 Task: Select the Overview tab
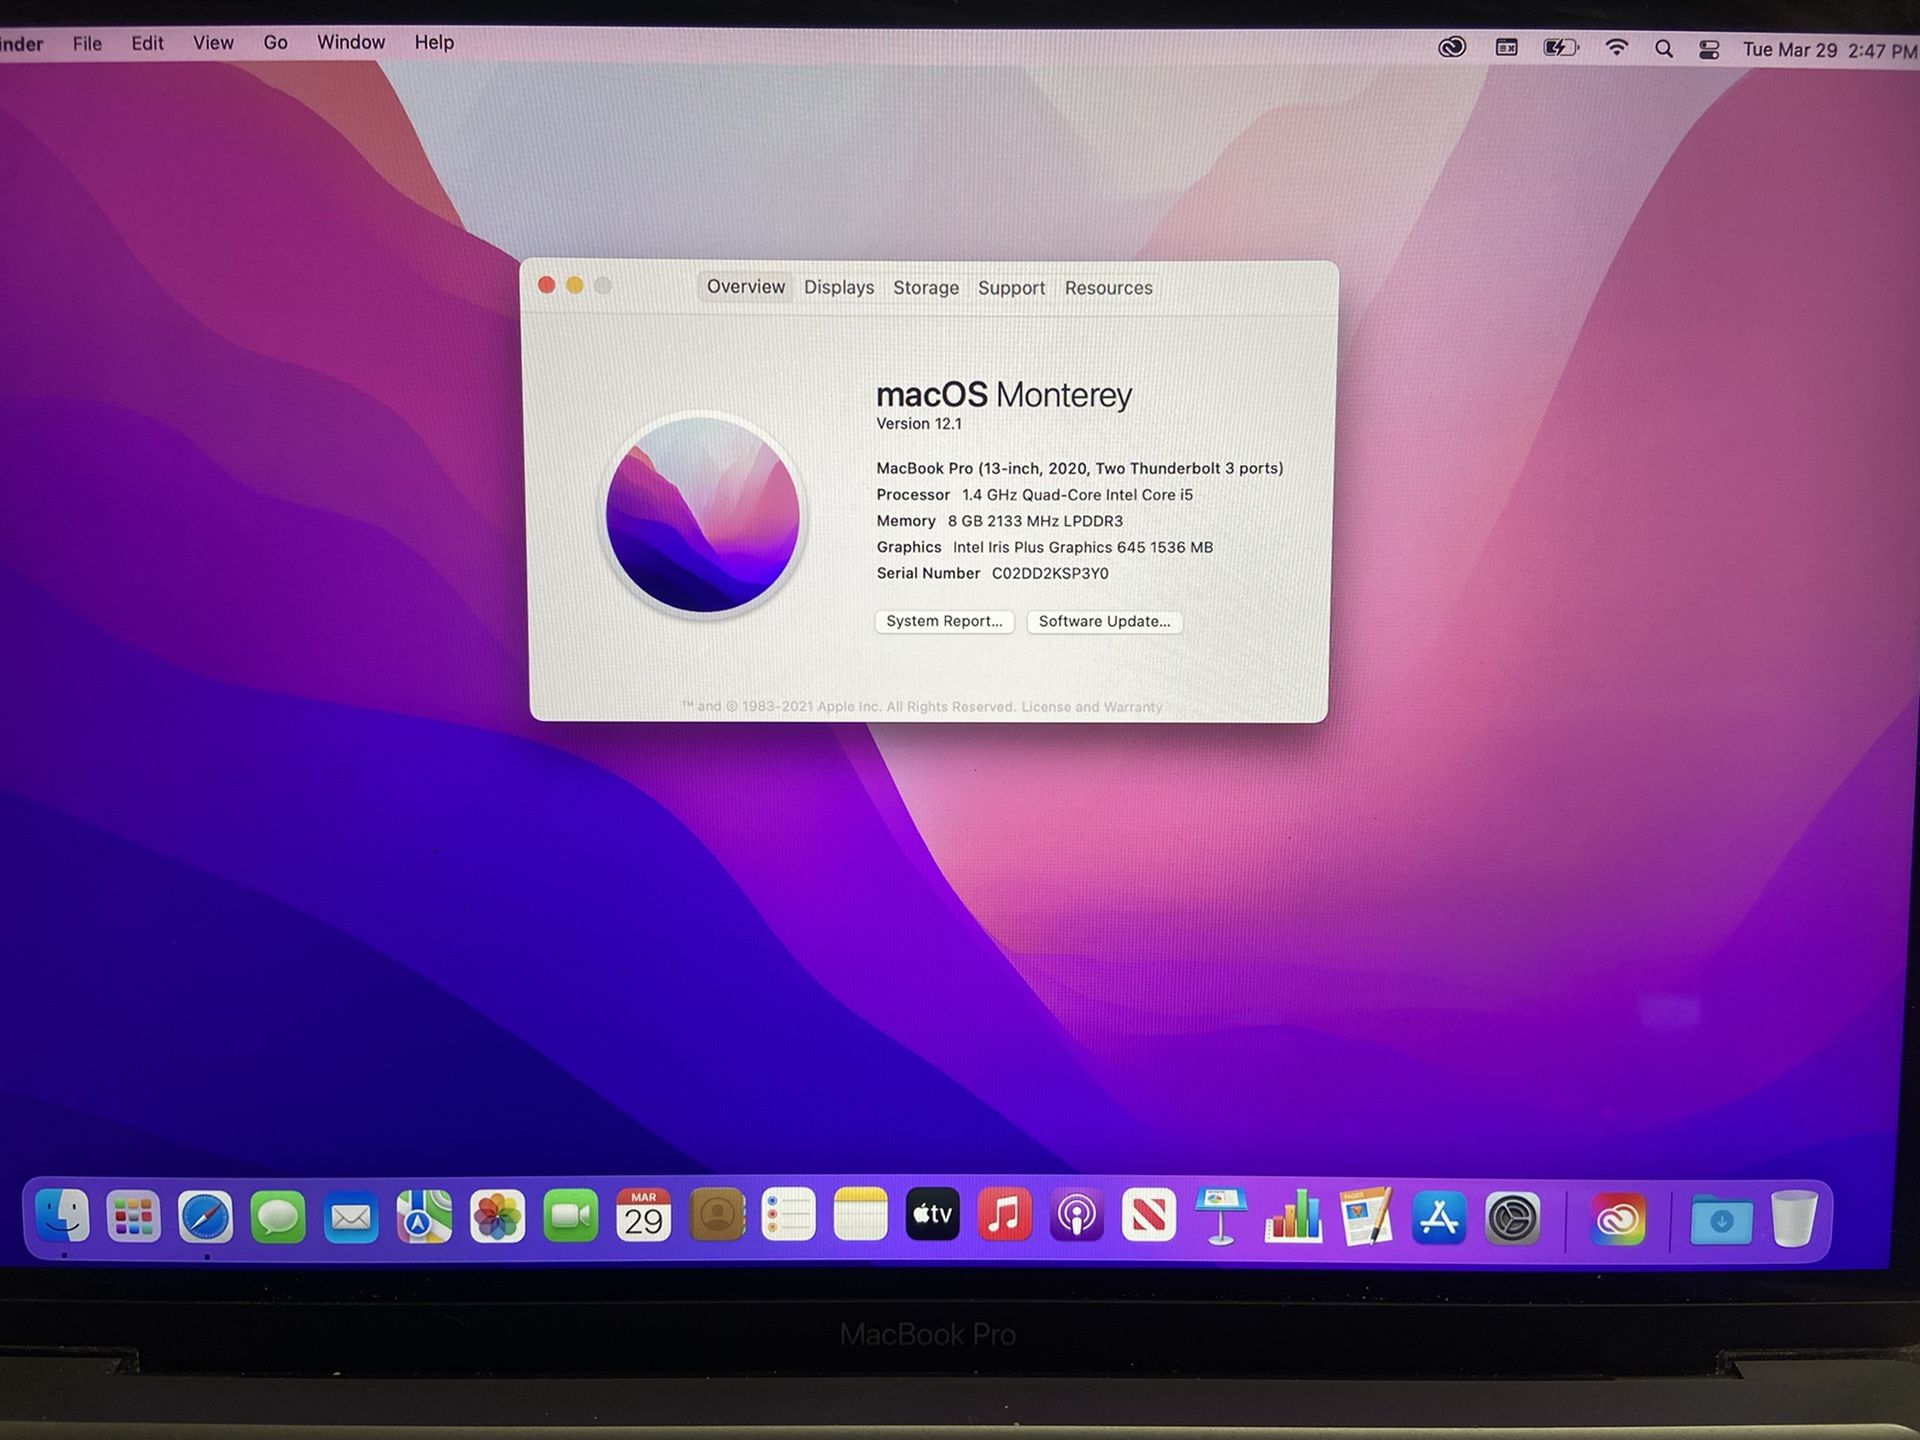tap(746, 287)
